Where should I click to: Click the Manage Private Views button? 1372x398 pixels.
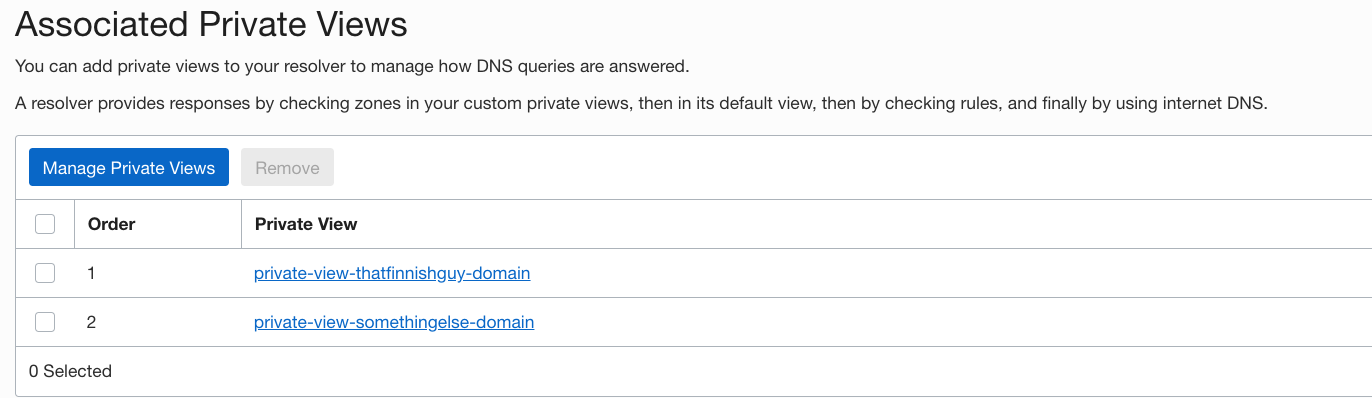[129, 168]
